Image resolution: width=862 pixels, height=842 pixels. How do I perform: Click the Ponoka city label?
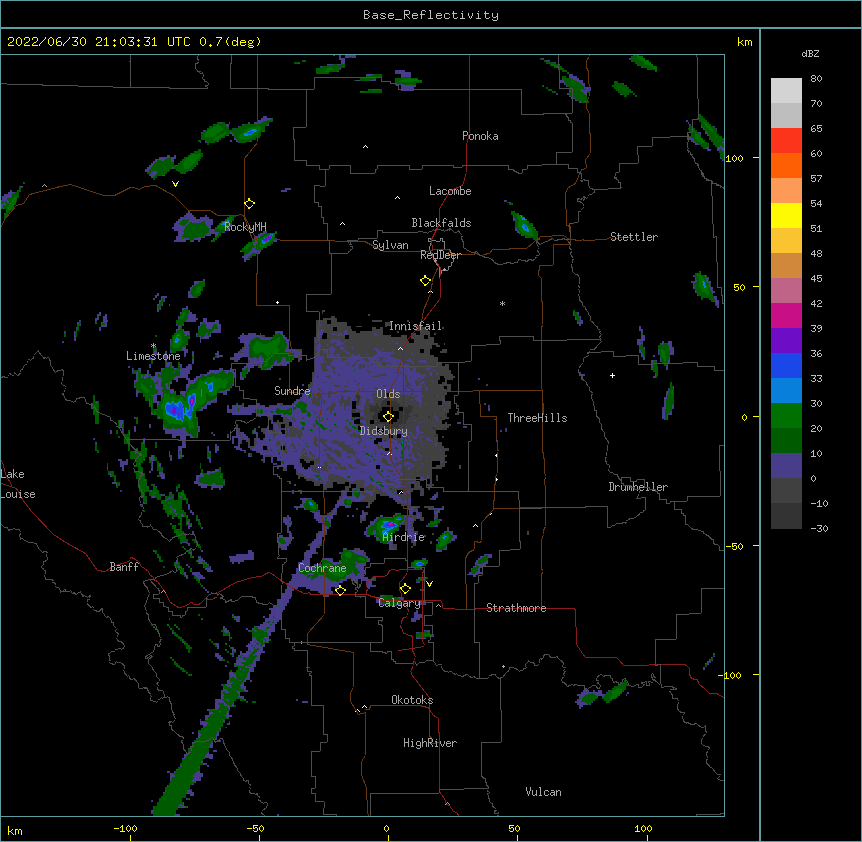pos(480,136)
